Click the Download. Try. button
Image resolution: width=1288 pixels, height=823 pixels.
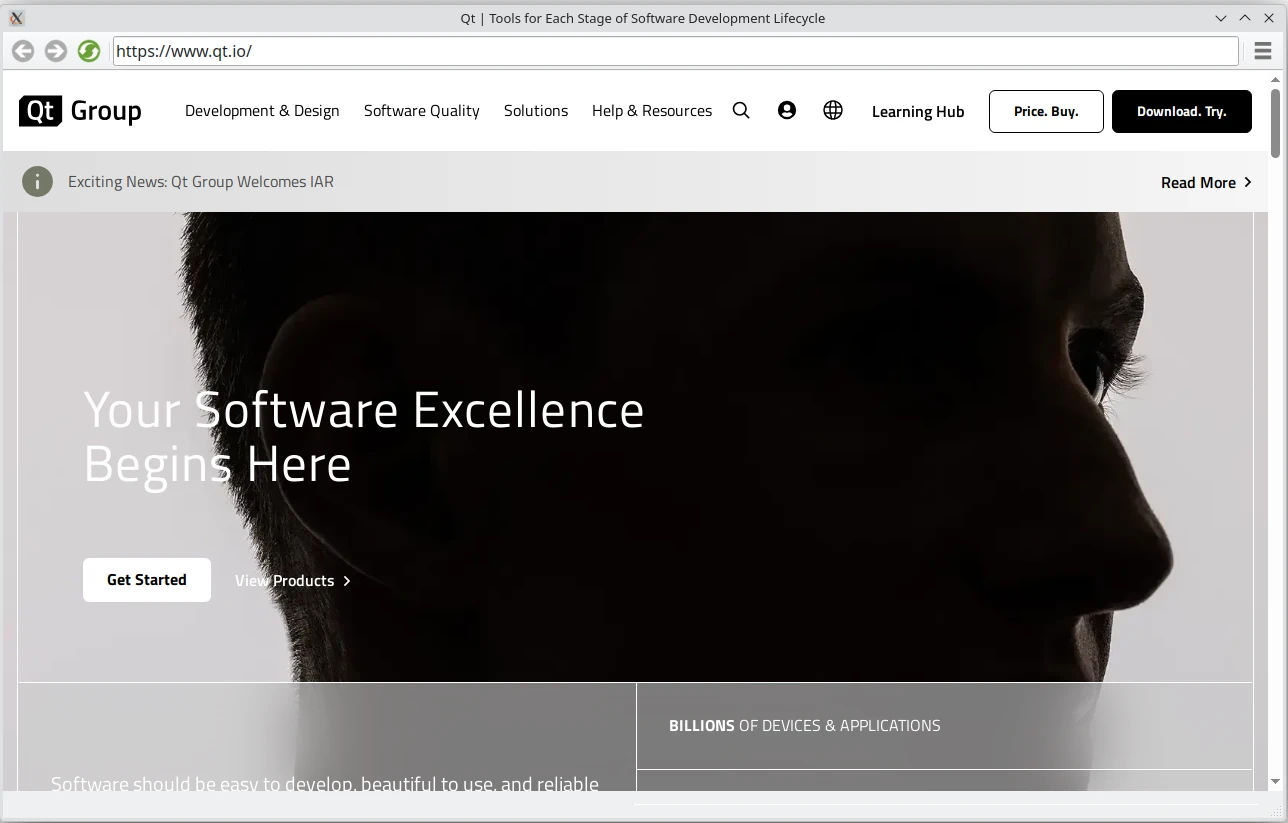click(1181, 111)
